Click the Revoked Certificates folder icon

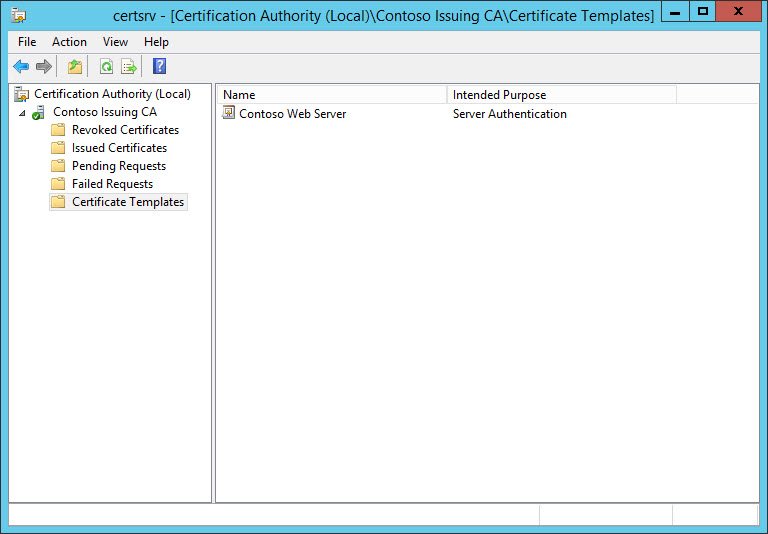58,130
